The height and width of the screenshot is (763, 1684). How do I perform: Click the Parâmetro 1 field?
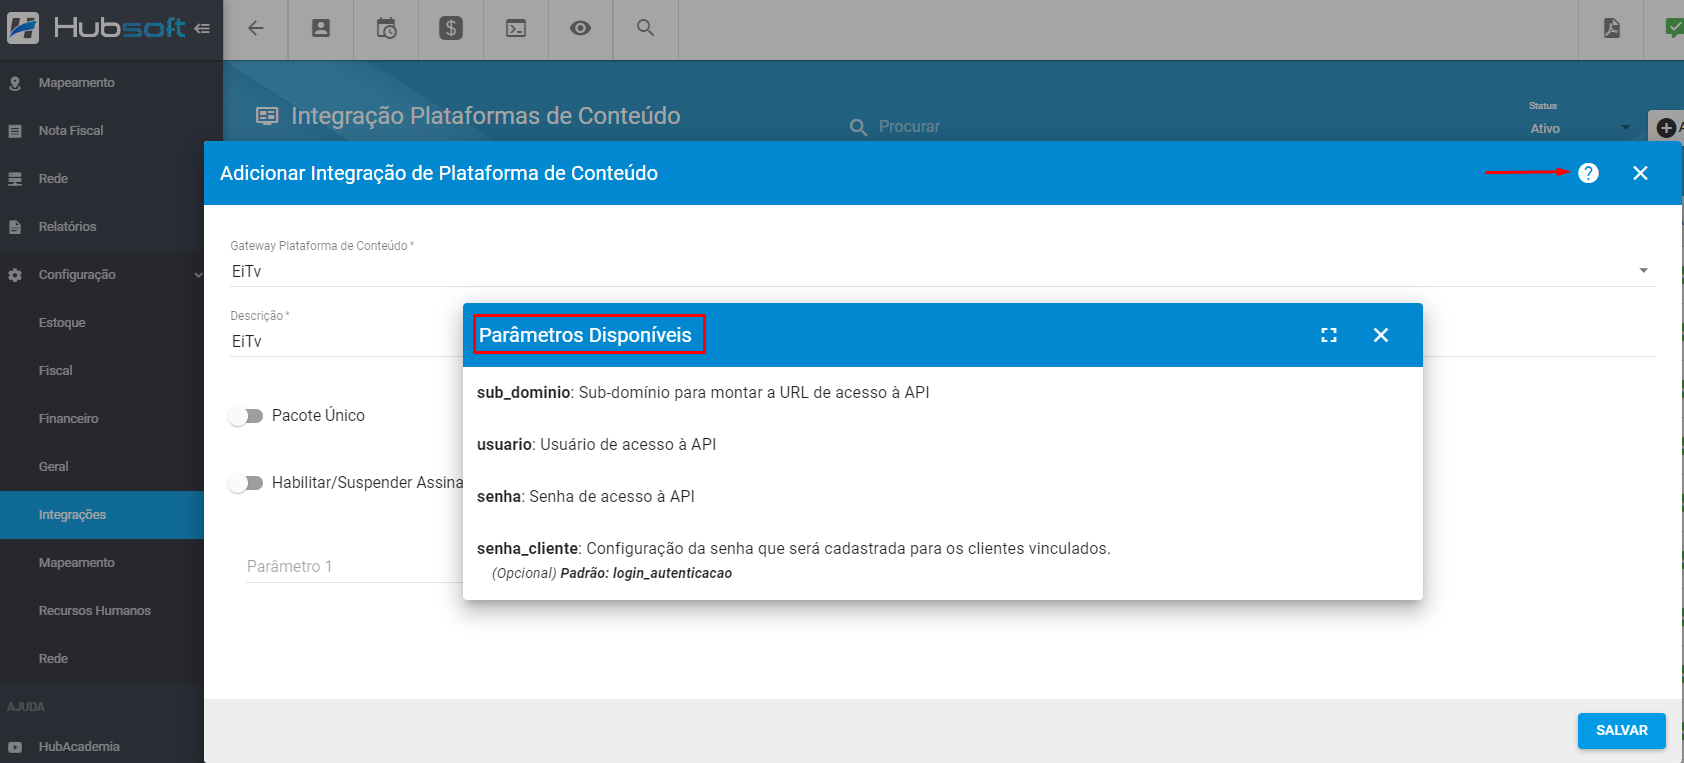[x=354, y=567]
